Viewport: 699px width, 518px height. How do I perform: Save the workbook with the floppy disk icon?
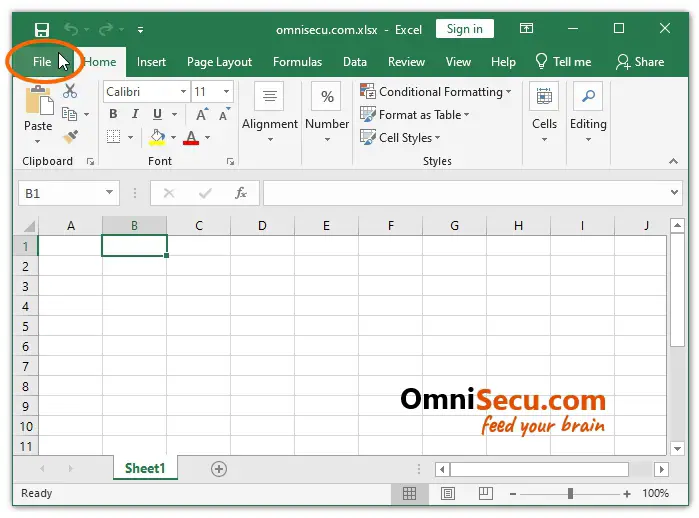[x=42, y=30]
